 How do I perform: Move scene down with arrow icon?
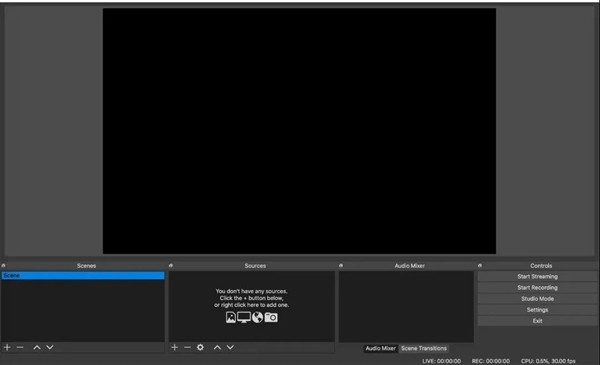point(50,347)
